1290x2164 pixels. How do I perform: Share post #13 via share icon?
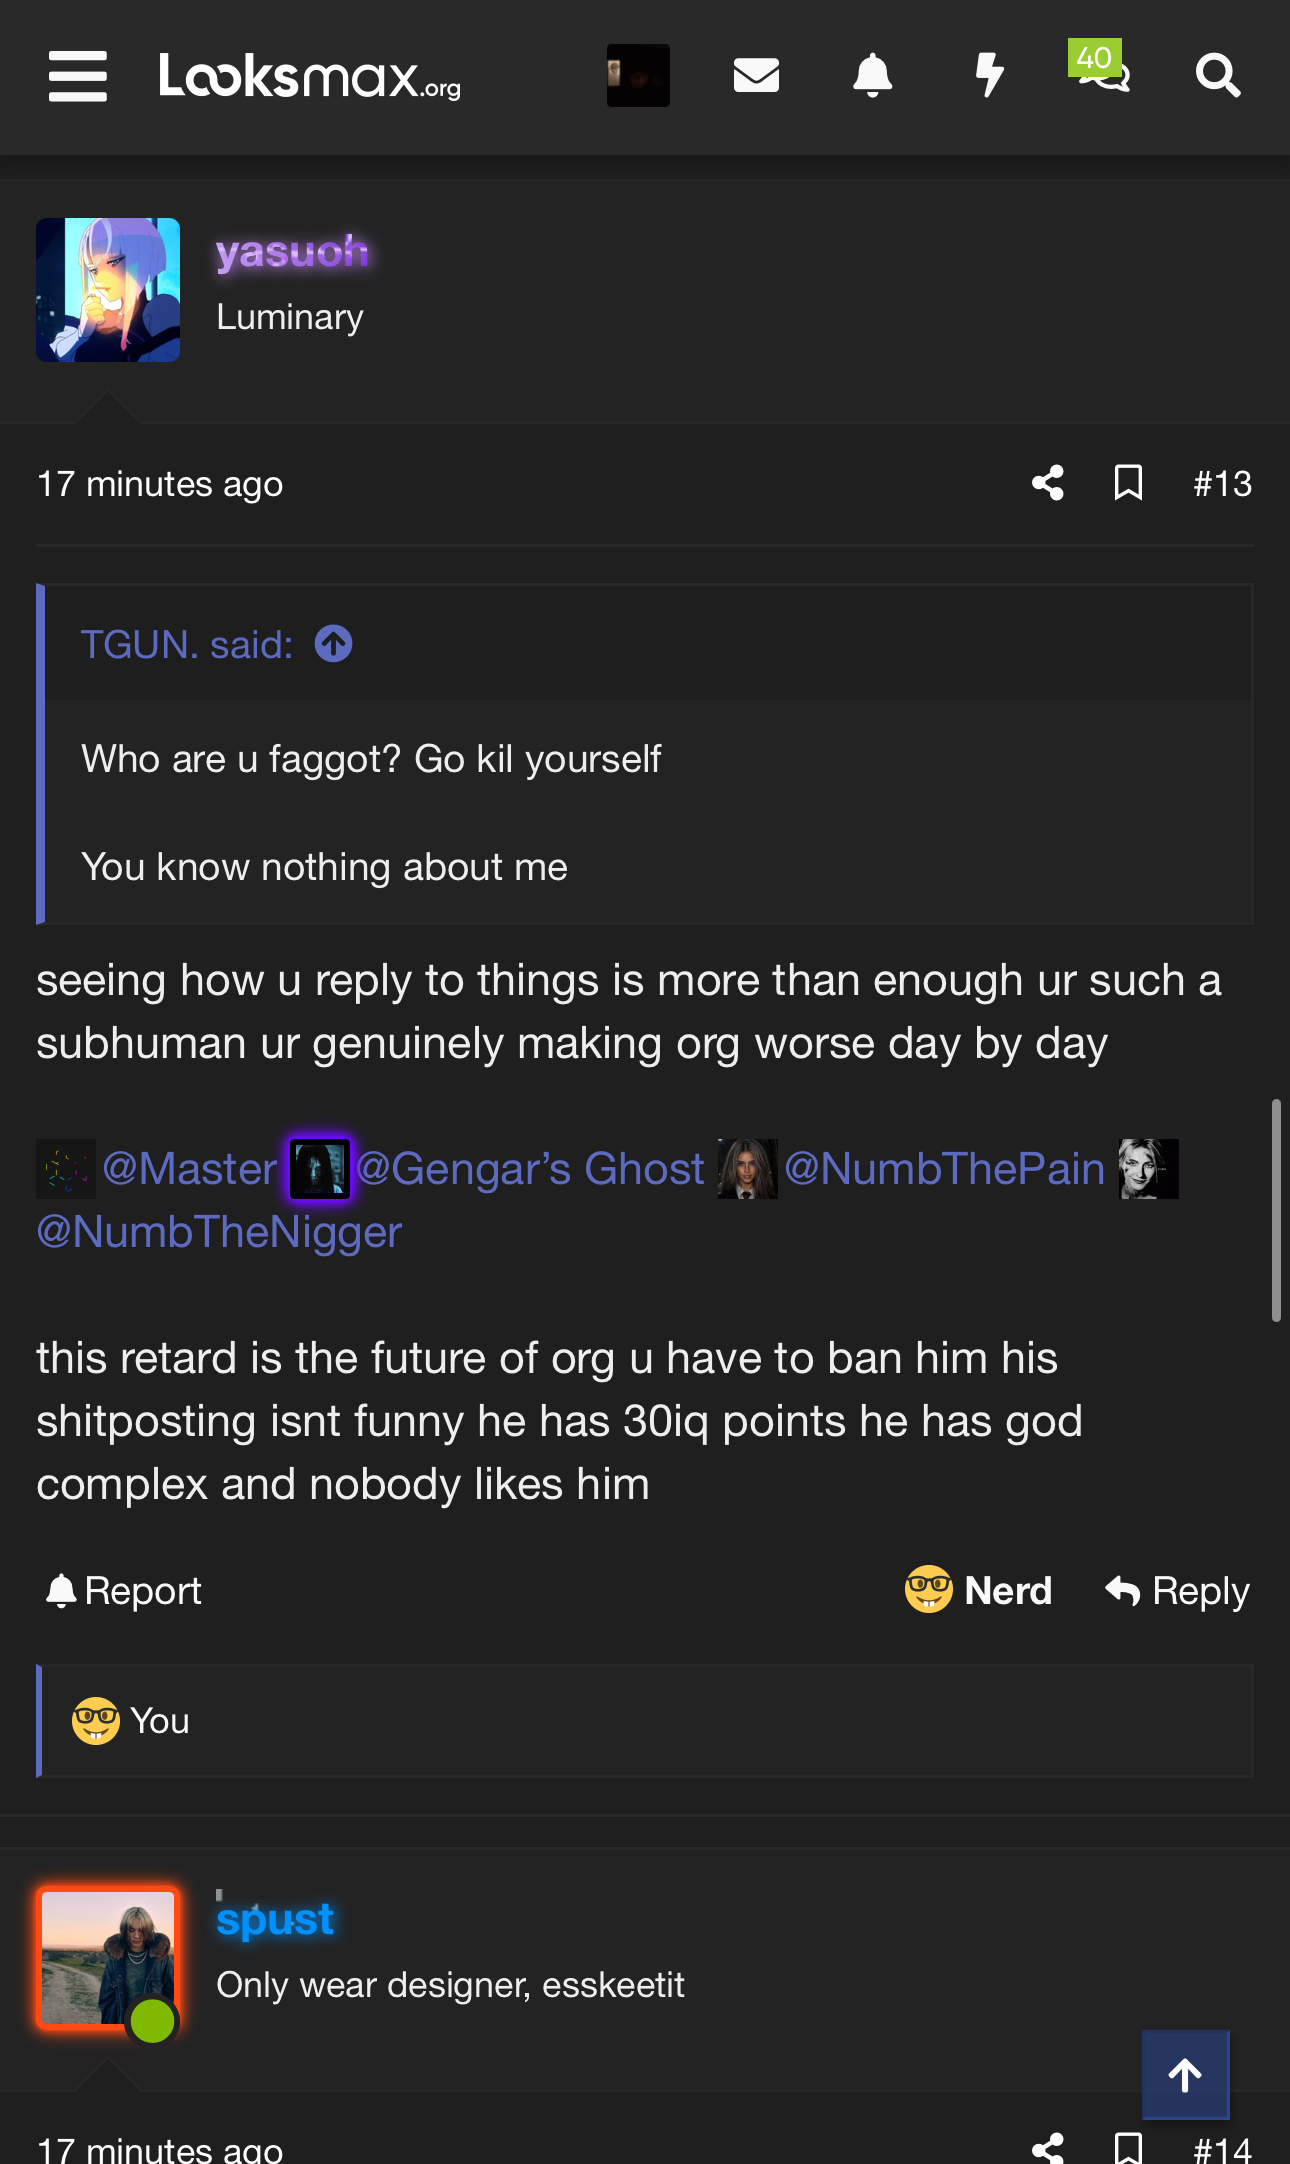[1048, 483]
